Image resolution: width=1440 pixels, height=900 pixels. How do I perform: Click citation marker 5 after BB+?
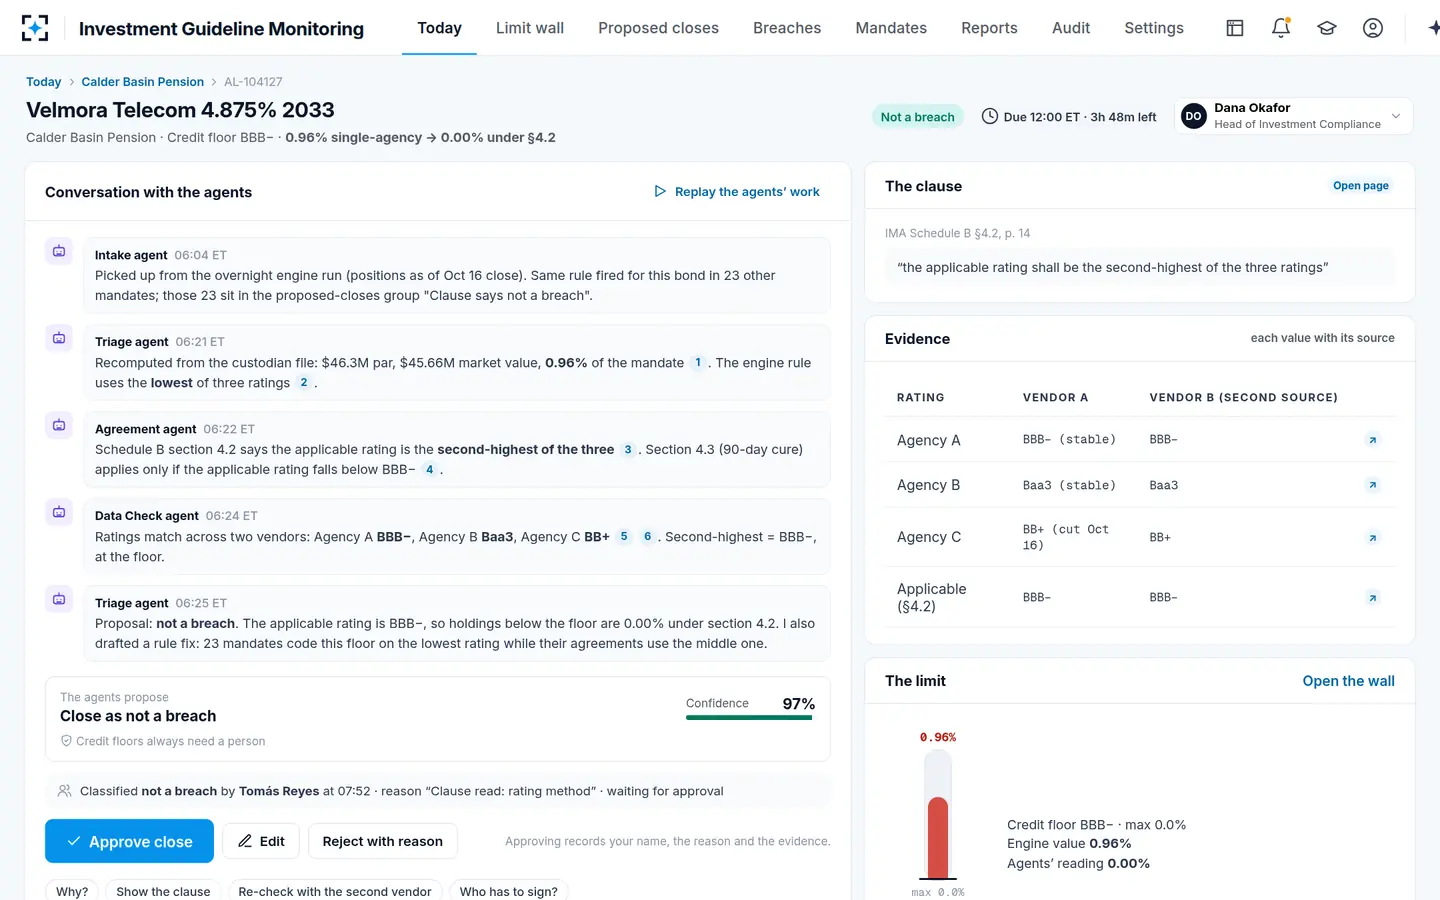click(x=624, y=537)
